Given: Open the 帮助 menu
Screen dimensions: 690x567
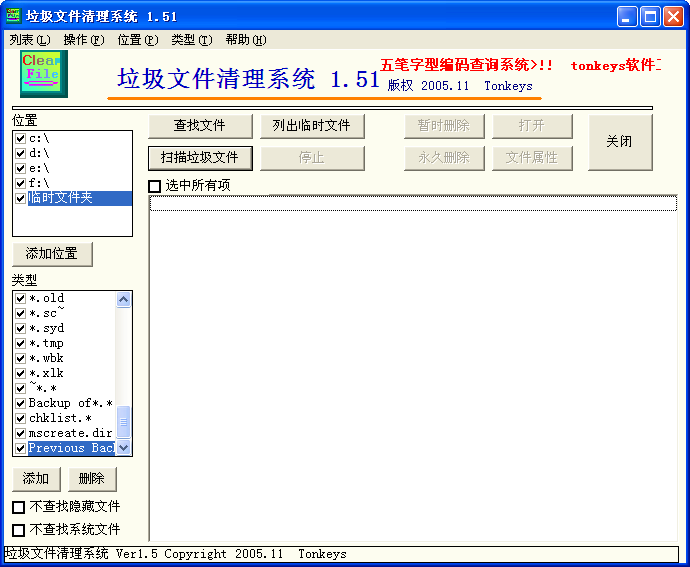Looking at the screenshot, I should (245, 40).
